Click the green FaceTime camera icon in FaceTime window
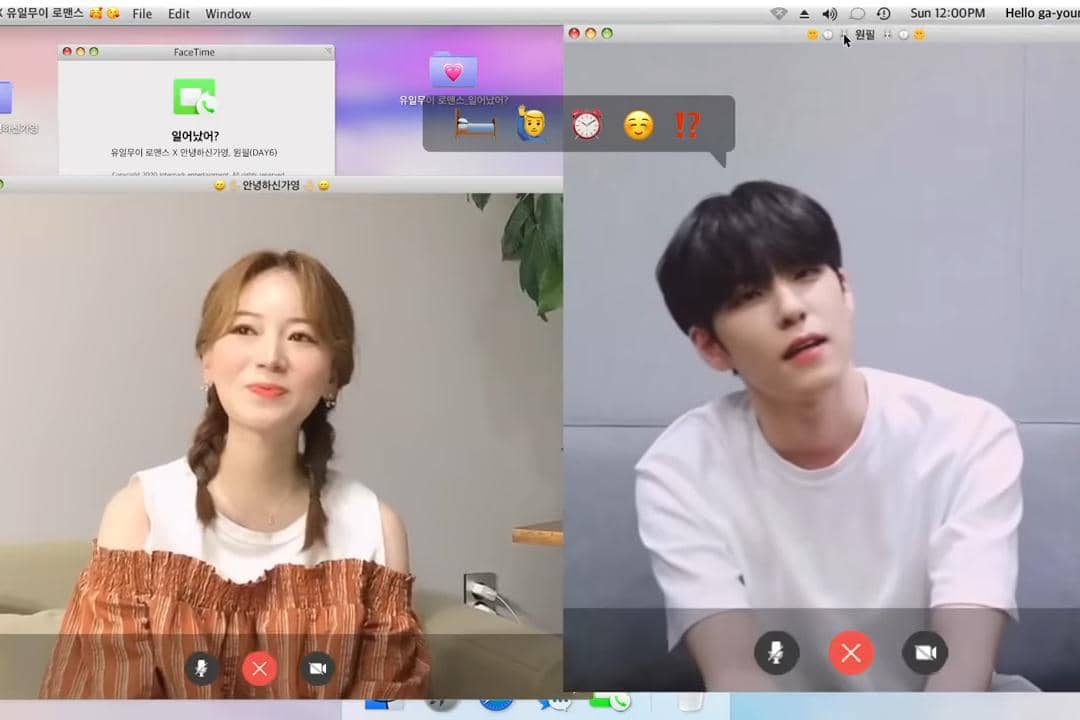Viewport: 1080px width, 720px height. 194,96
